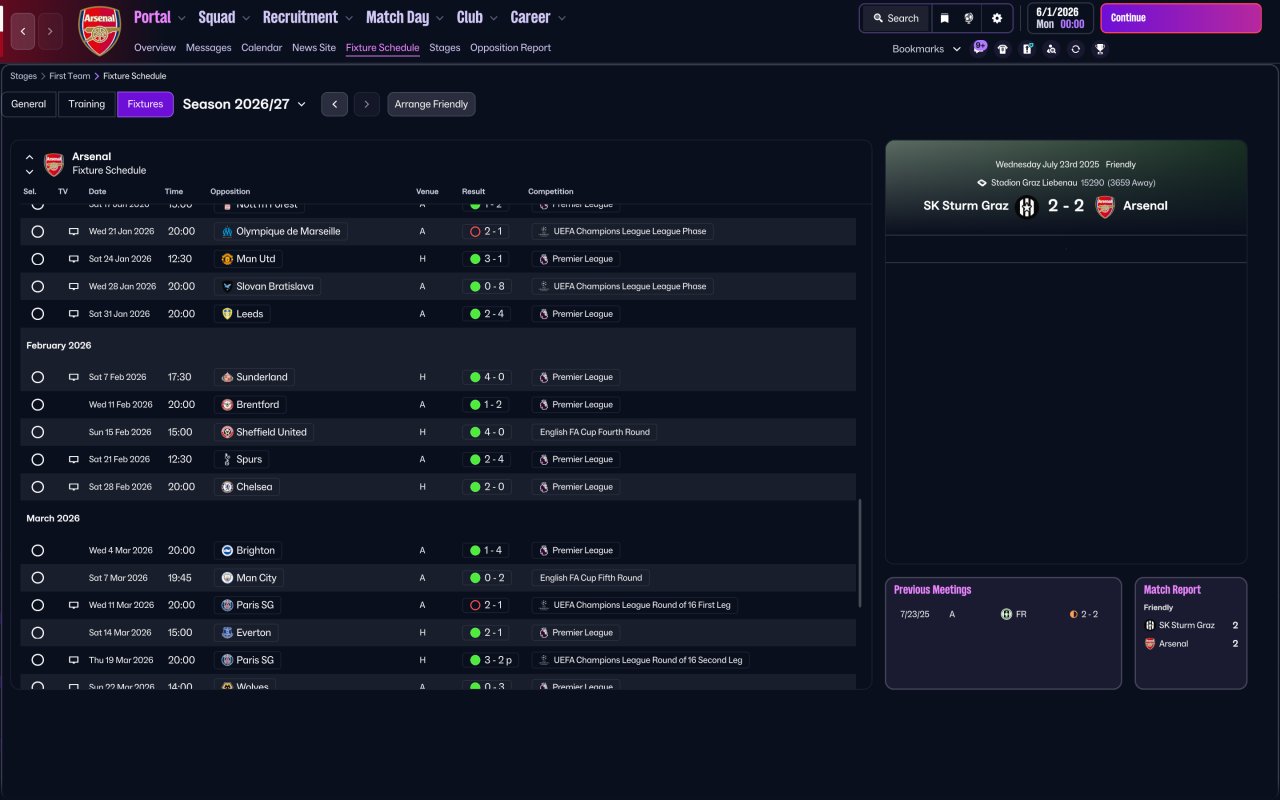Open the messages icon with 9+ badge
Viewport: 1280px width, 800px height.
(x=979, y=48)
